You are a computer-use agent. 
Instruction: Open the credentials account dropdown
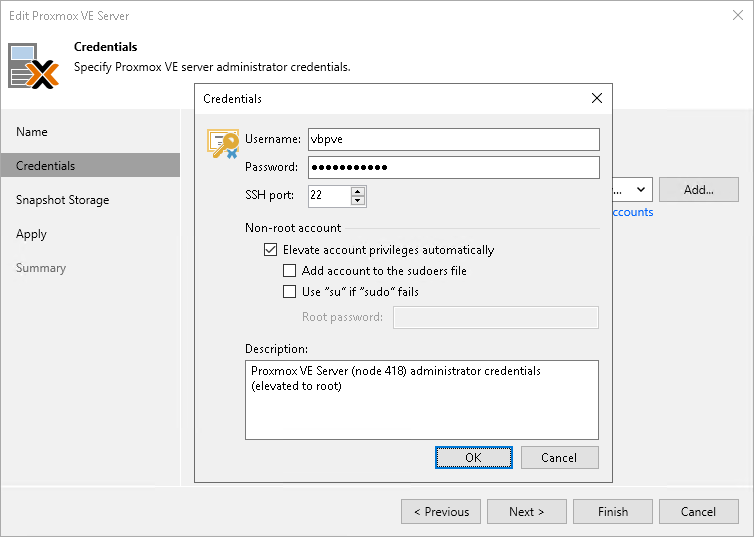(641, 189)
